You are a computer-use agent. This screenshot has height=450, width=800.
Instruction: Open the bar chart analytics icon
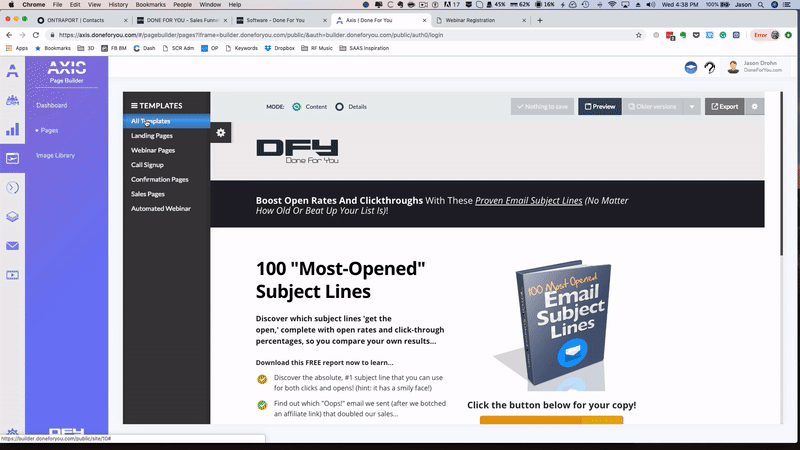coord(12,129)
